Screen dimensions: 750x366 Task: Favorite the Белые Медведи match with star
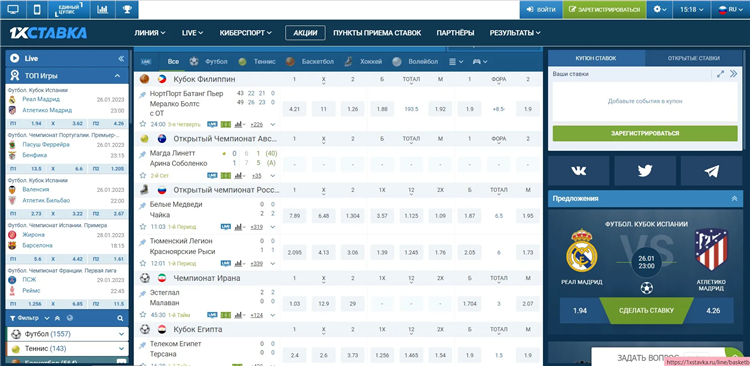(143, 227)
